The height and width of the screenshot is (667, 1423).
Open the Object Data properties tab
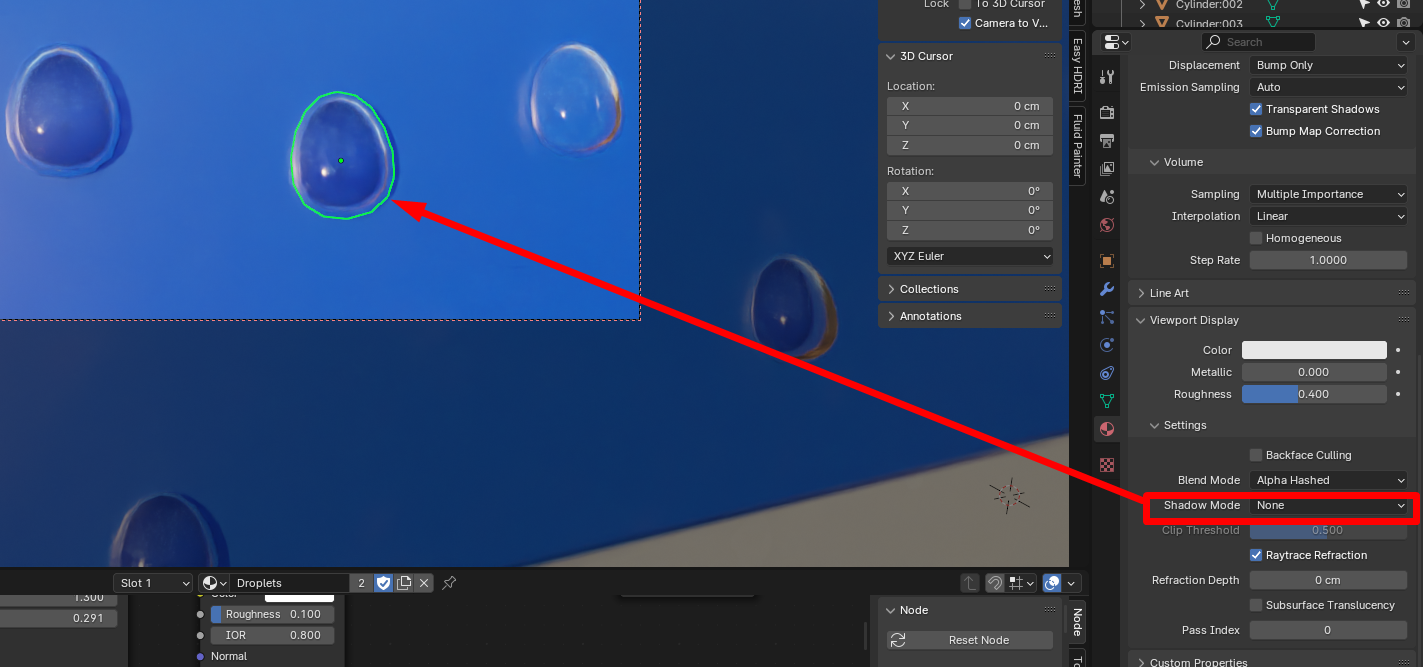1106,401
